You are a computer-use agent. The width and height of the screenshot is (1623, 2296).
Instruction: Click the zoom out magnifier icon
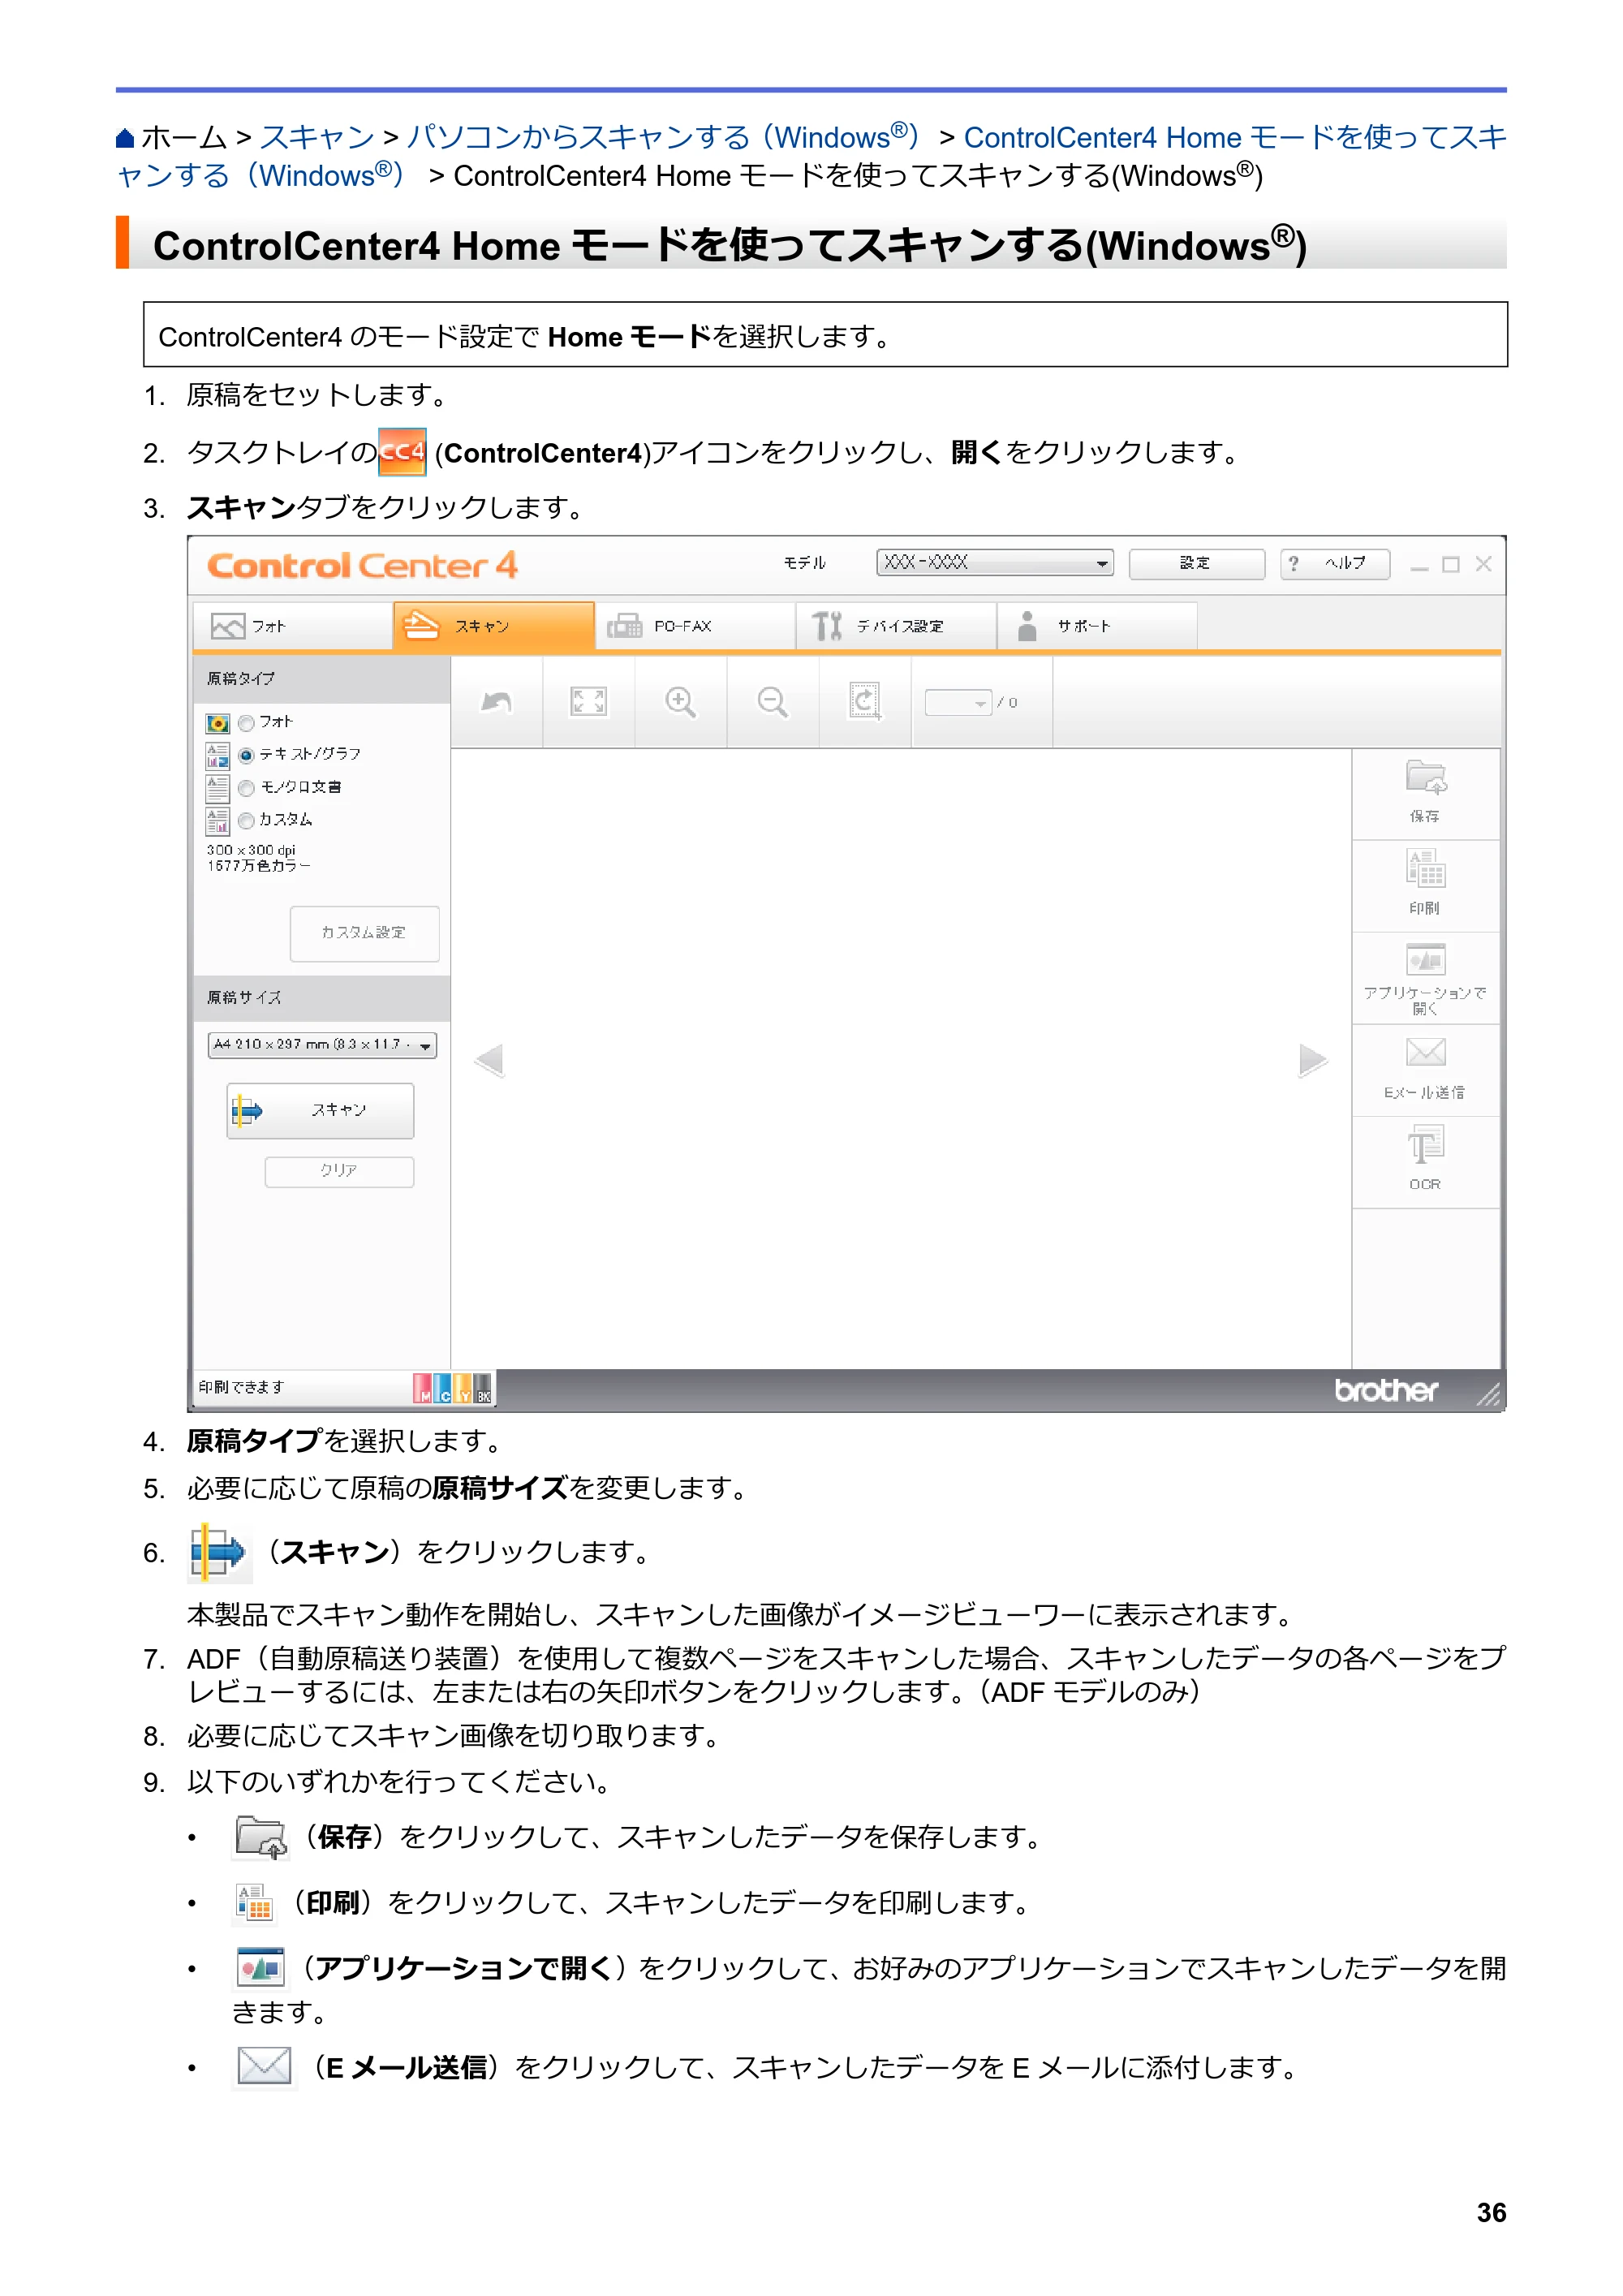click(772, 702)
